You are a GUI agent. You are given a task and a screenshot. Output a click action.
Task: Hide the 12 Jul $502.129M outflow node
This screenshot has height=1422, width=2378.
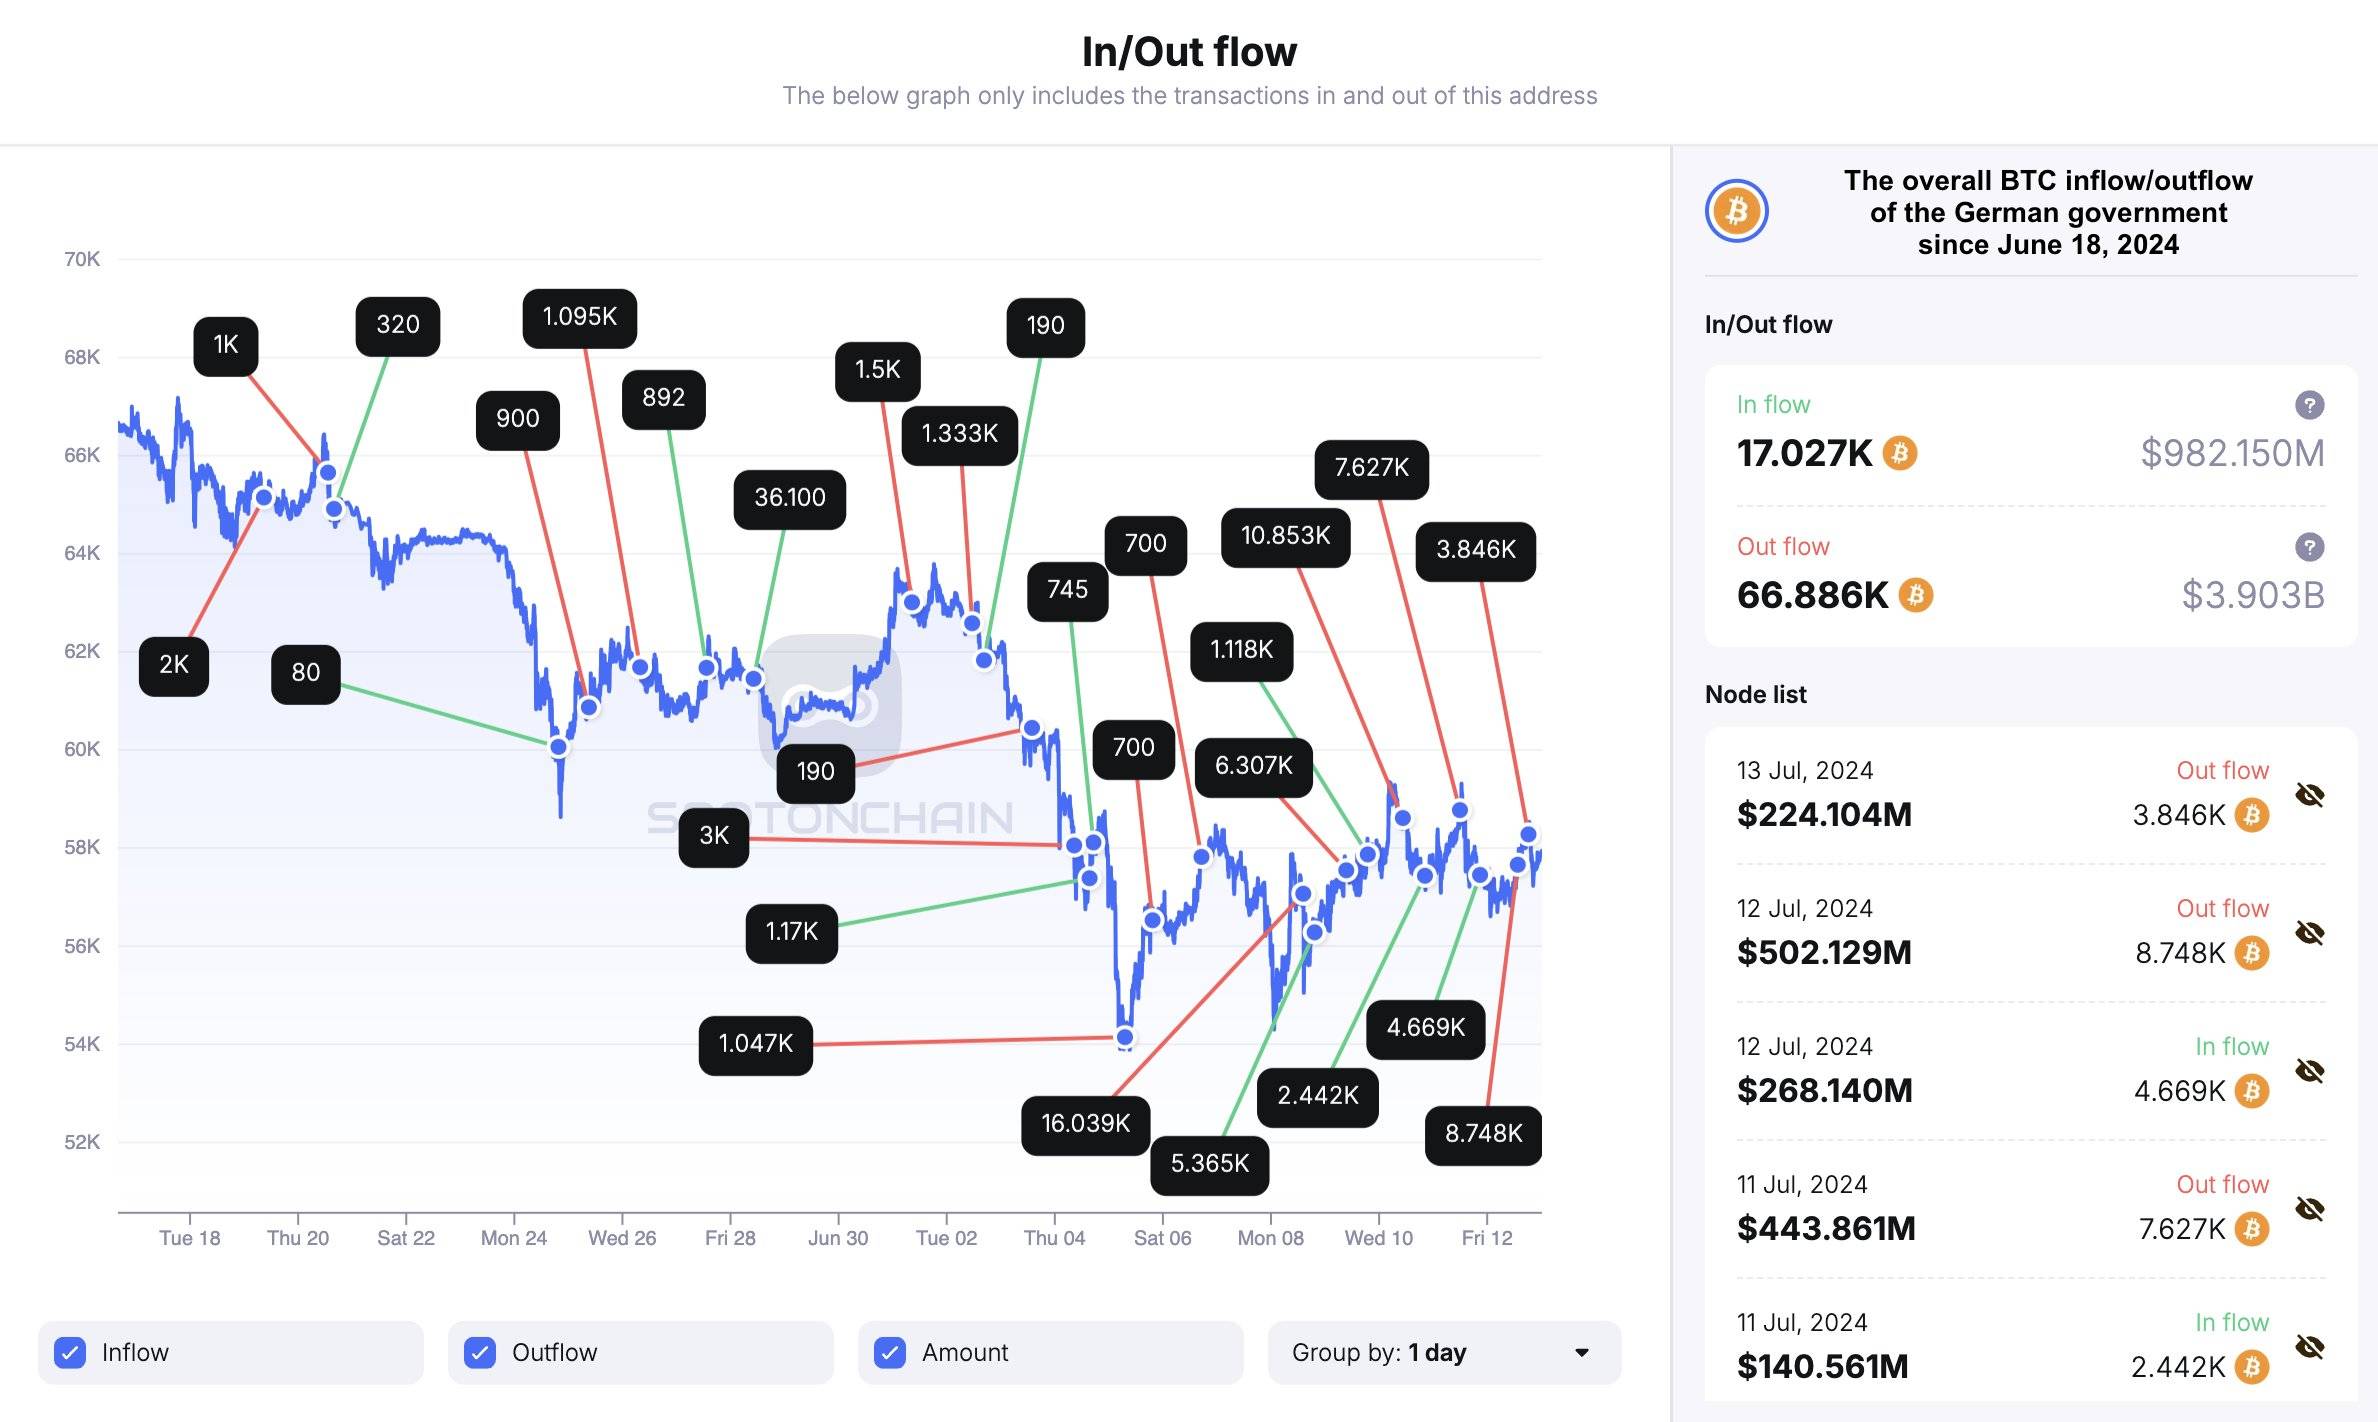2310,933
